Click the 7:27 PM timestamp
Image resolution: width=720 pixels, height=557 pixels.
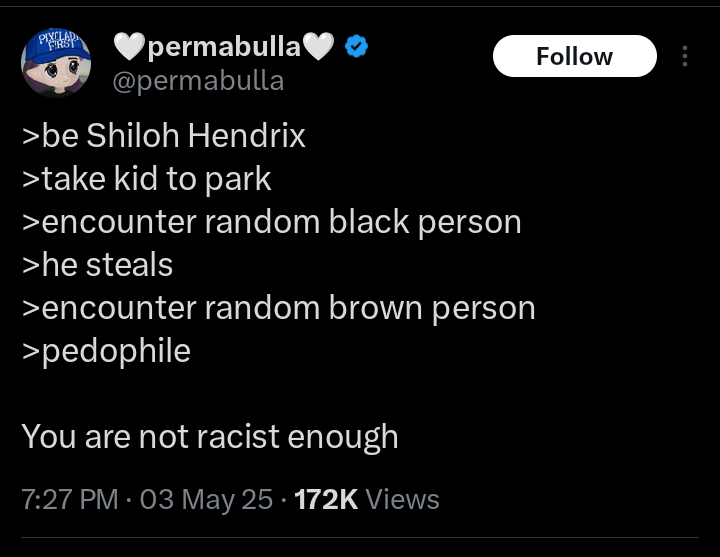pyautogui.click(x=70, y=498)
